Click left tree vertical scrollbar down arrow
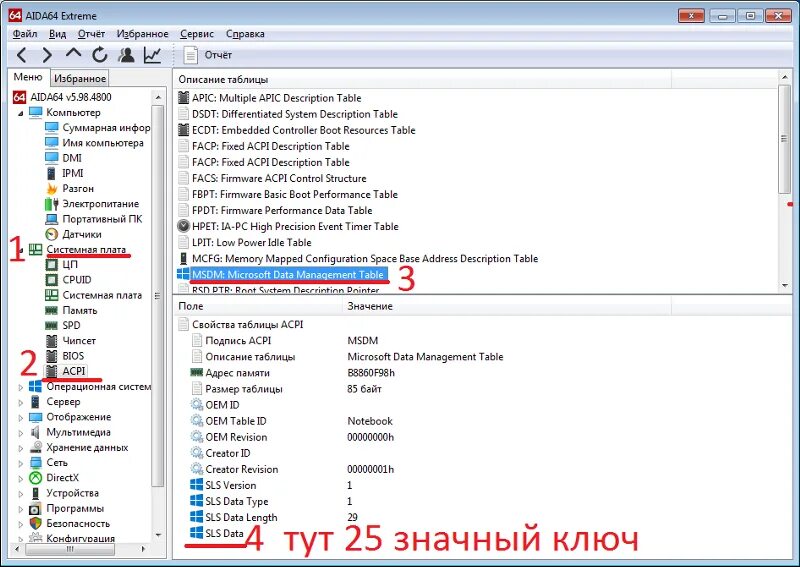Viewport: 800px width, 567px height. pyautogui.click(x=158, y=535)
